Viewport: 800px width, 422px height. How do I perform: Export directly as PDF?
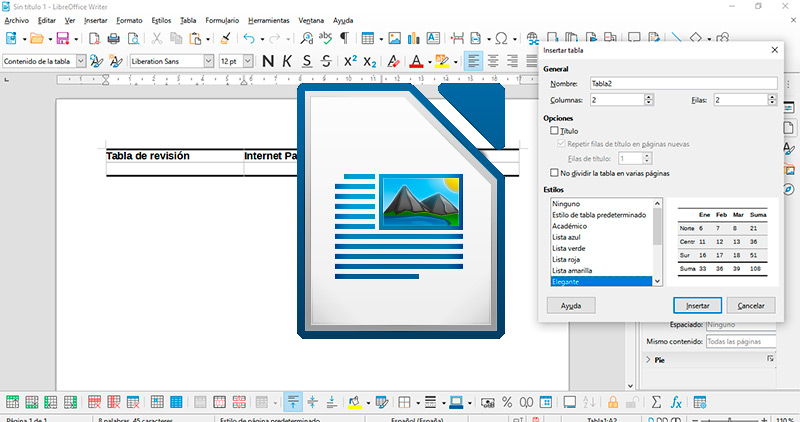tap(94, 38)
